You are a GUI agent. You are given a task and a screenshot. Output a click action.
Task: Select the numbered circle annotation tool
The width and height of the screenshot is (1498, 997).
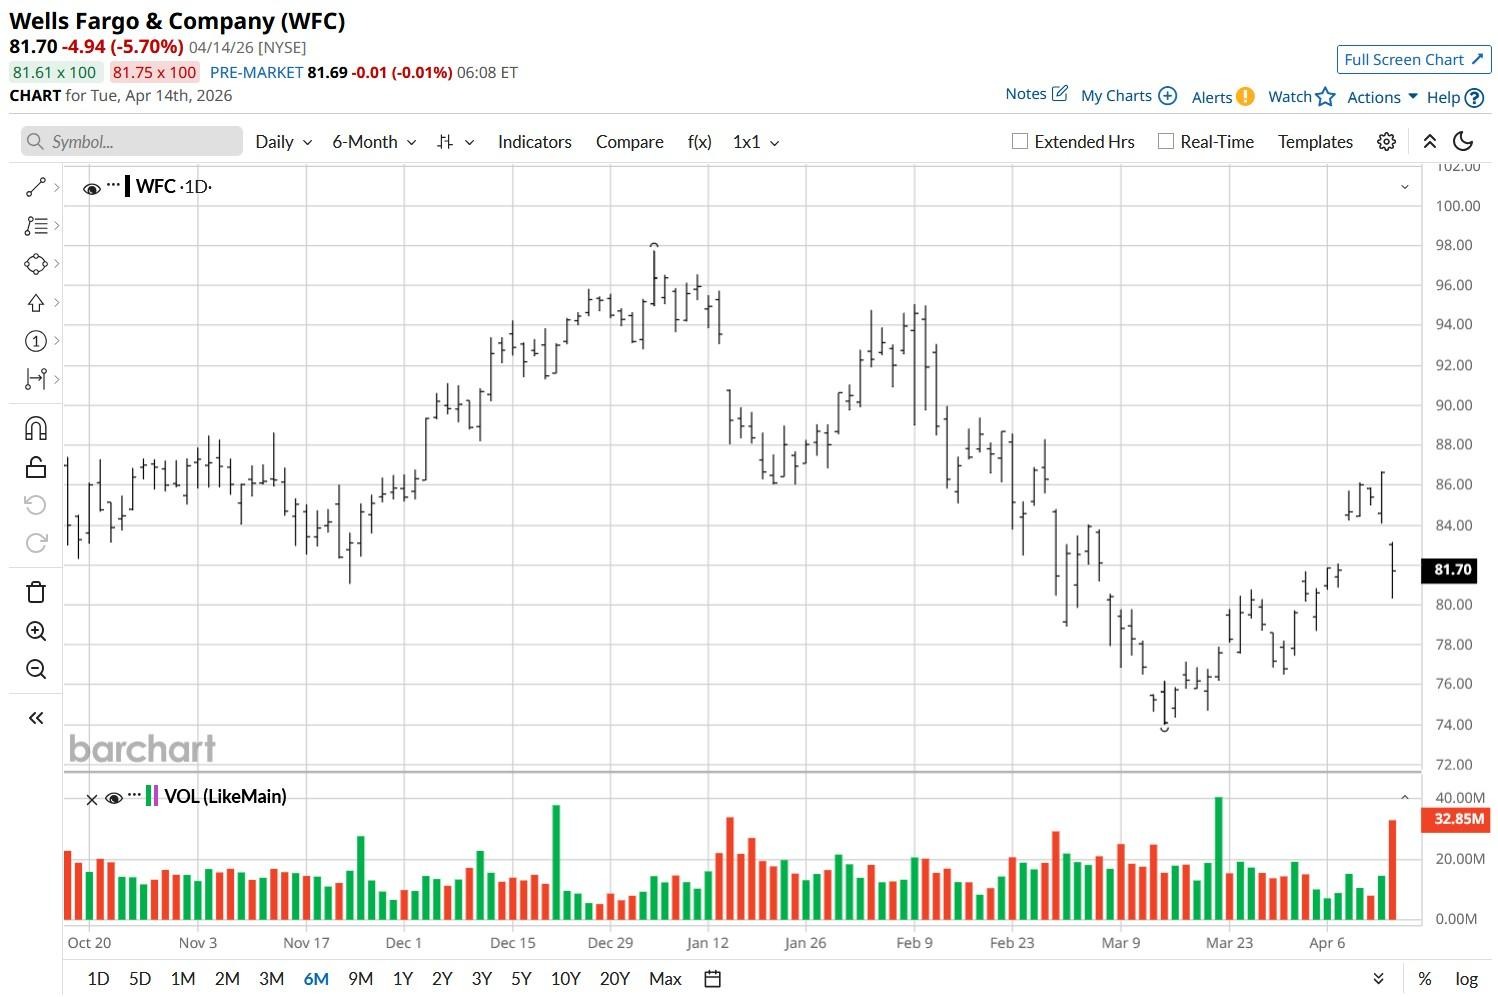pos(36,341)
